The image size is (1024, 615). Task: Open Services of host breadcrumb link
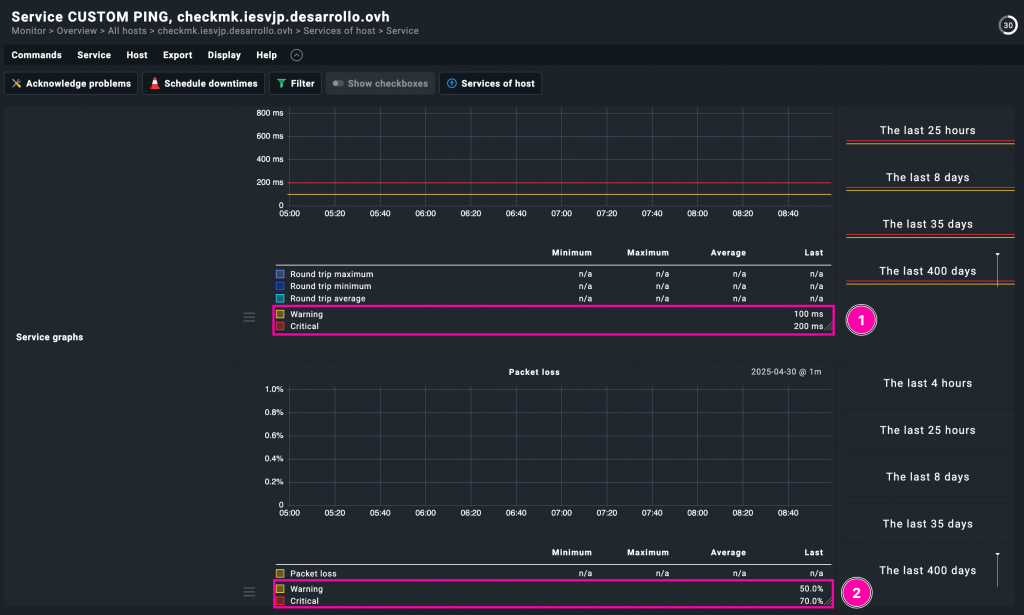[x=341, y=31]
